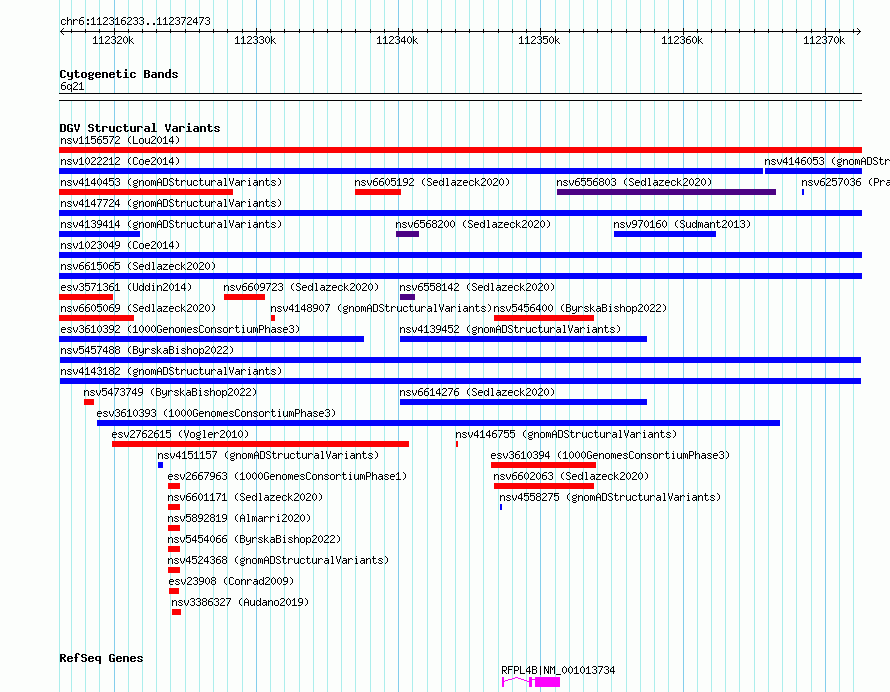Click esv3571361 (Uddin2014) variant label
This screenshot has height=692, width=890.
(126, 287)
